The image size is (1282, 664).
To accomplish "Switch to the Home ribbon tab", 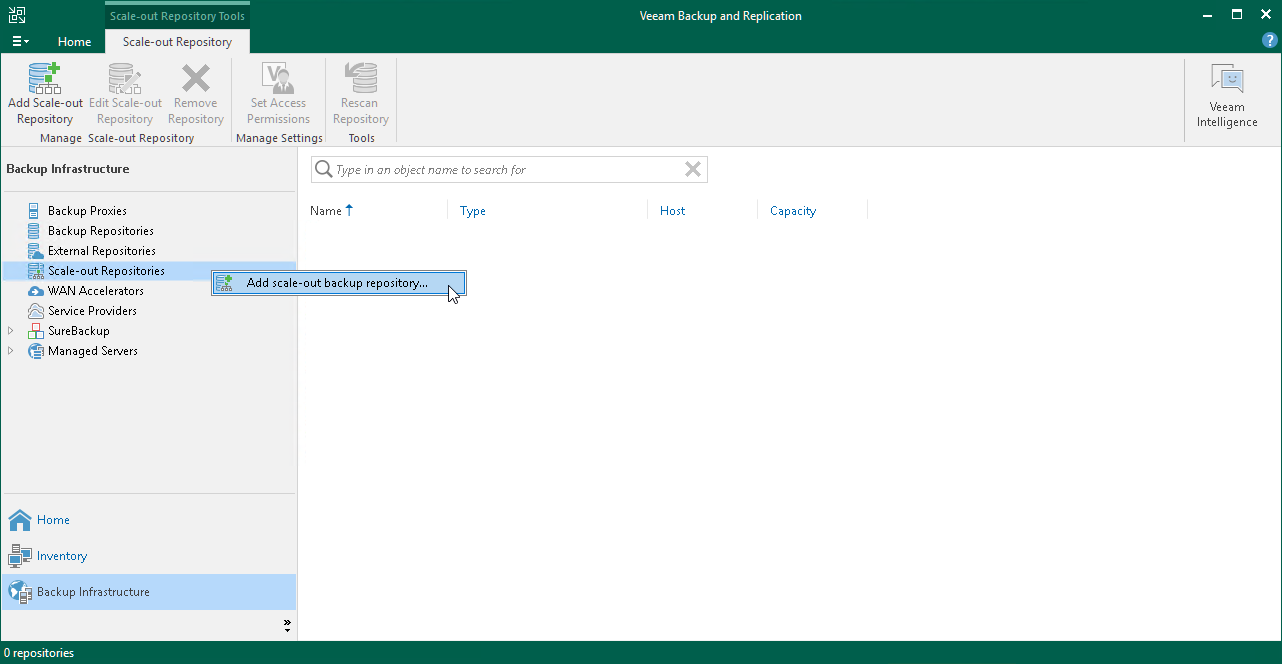I will (x=74, y=42).
